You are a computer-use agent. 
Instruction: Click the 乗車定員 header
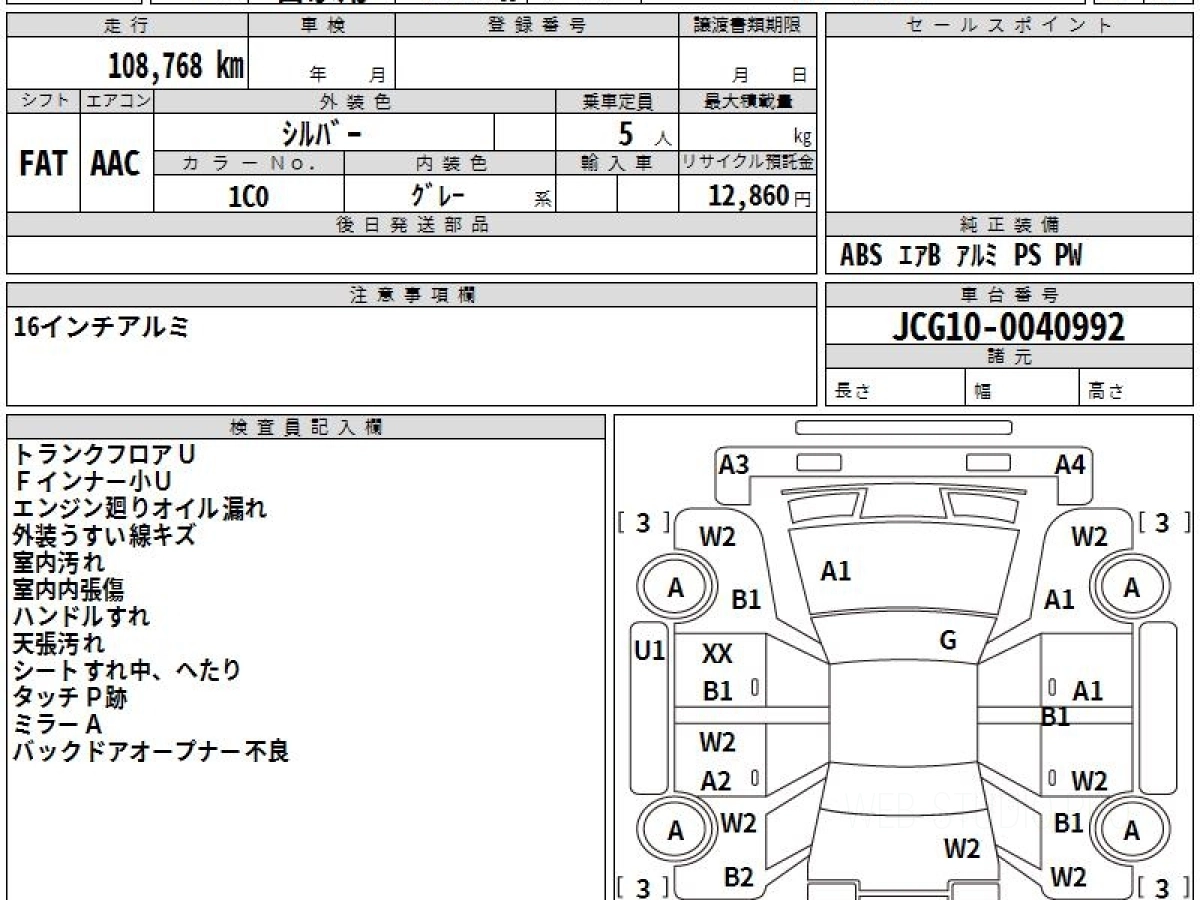click(x=617, y=101)
